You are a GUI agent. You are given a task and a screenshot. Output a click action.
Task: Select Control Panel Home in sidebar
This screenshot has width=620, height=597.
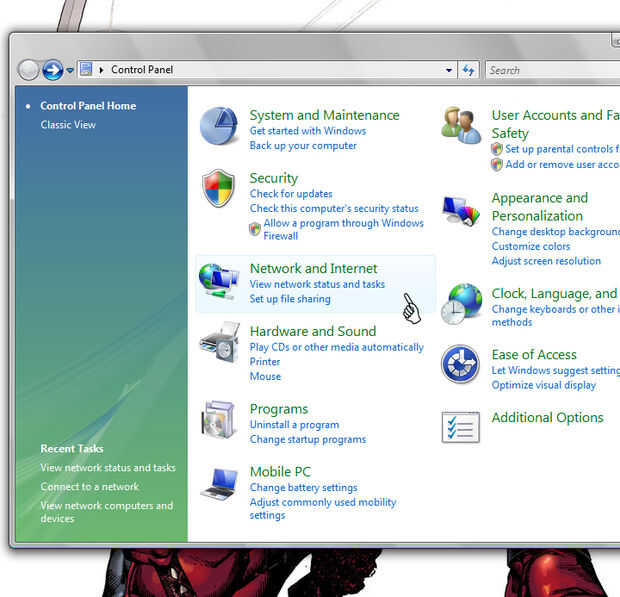(x=88, y=106)
